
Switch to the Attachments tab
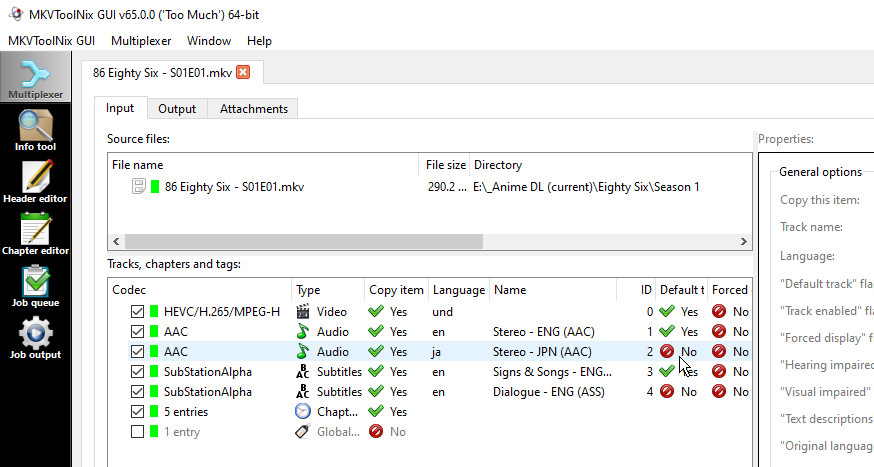[x=253, y=109]
